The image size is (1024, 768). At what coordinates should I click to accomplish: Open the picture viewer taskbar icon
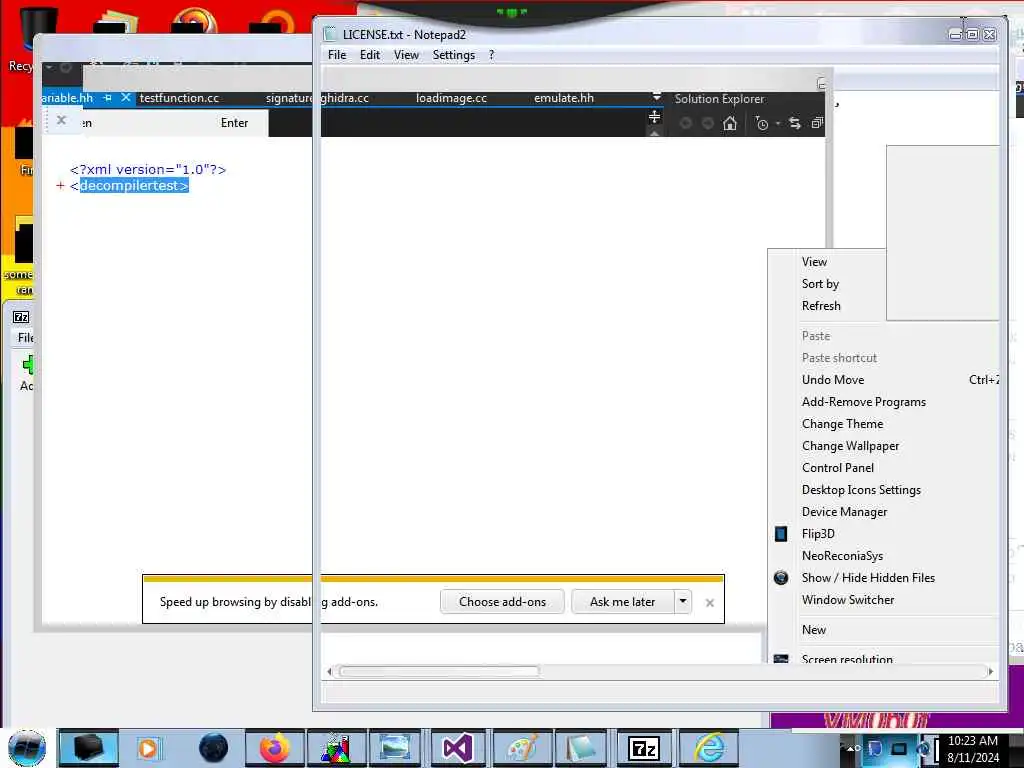(x=396, y=748)
